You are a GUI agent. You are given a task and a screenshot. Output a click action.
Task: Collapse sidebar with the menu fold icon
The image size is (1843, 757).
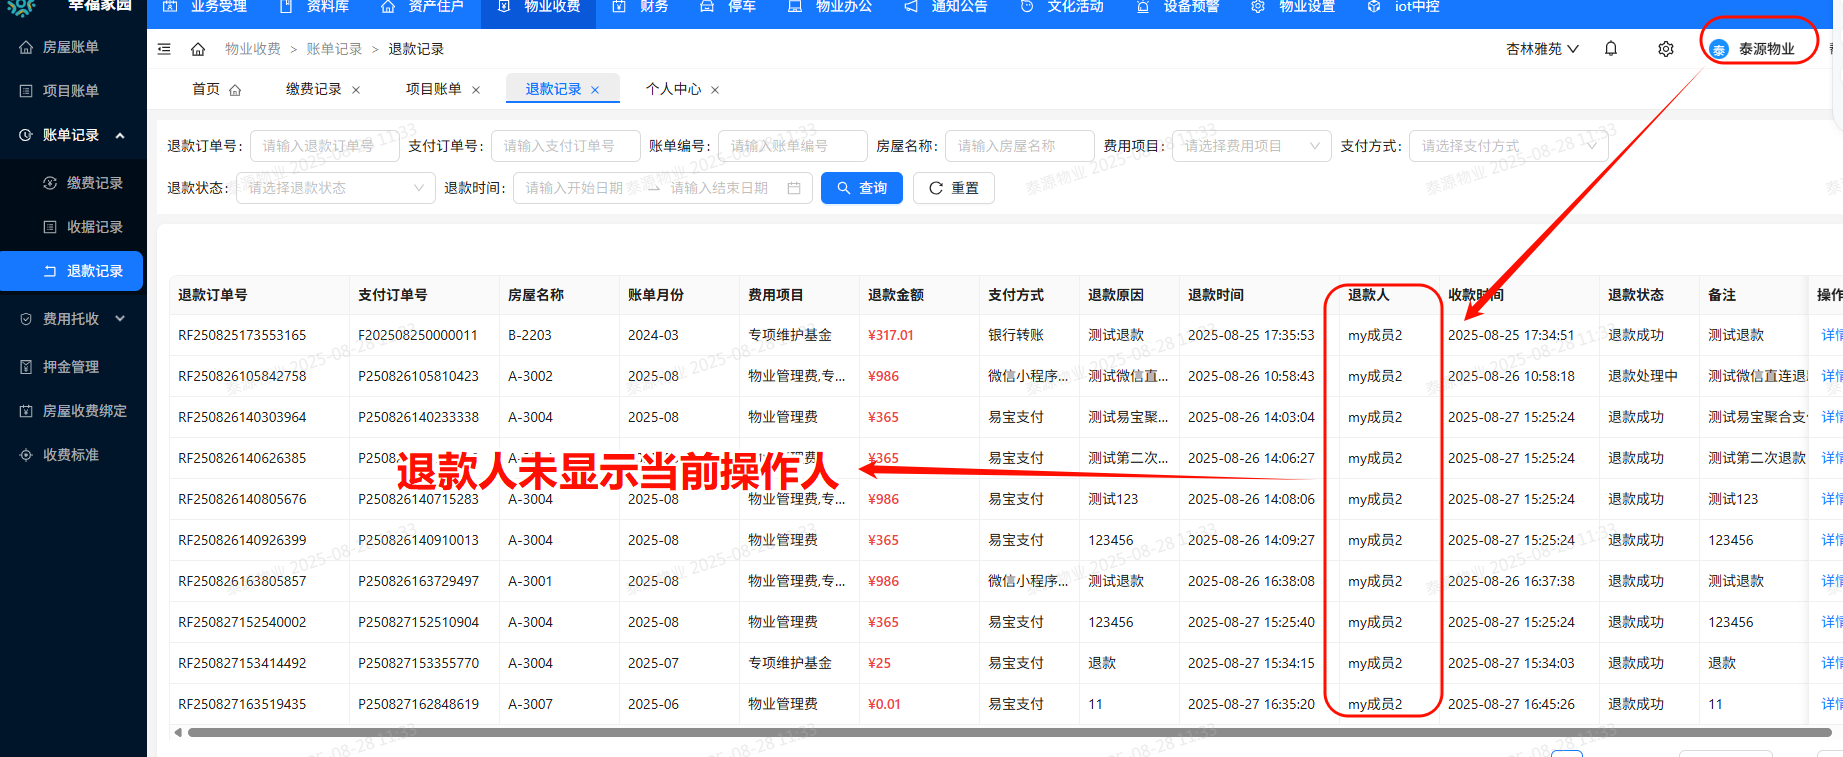tap(165, 49)
